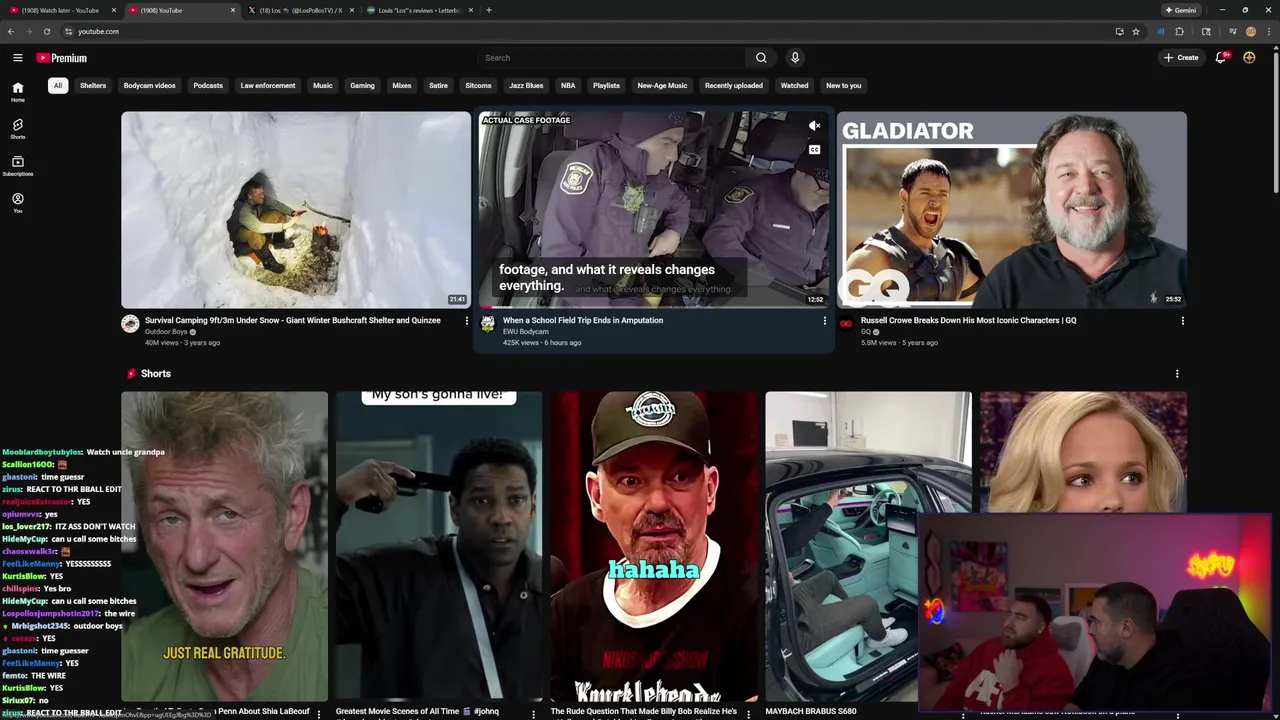
Task: Filter feed by Shelters chip
Action: (x=93, y=85)
